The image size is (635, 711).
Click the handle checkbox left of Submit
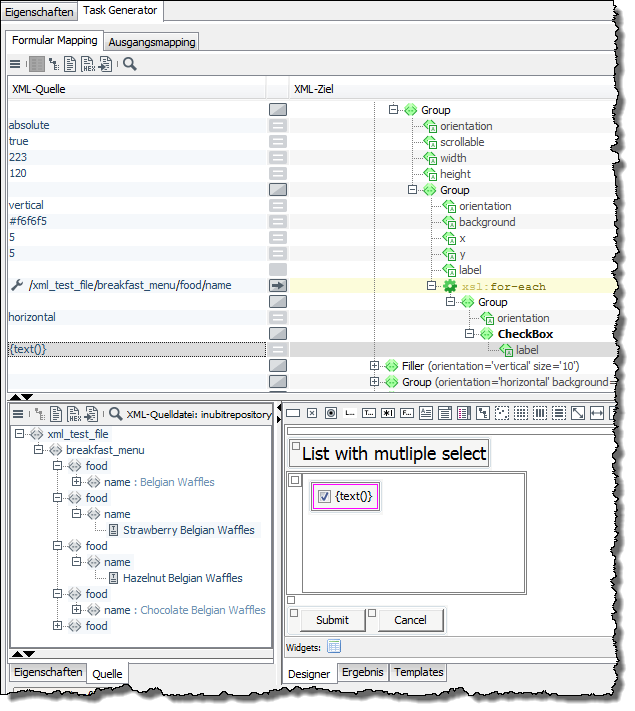point(294,613)
